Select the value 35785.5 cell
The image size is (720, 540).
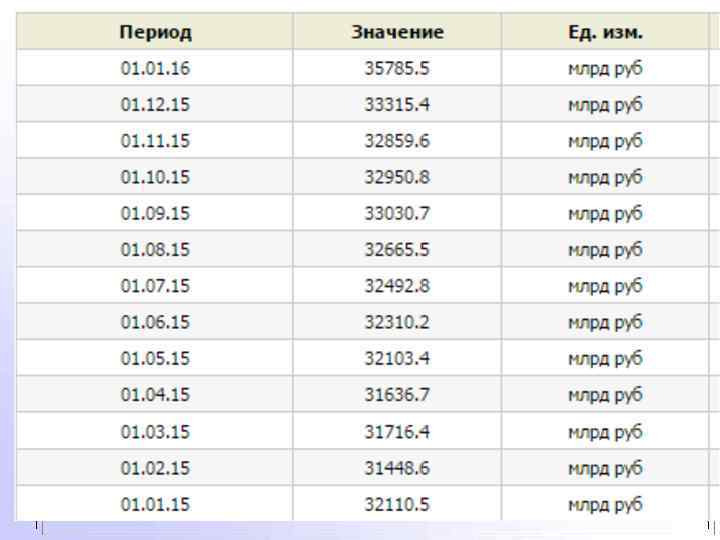pos(397,69)
